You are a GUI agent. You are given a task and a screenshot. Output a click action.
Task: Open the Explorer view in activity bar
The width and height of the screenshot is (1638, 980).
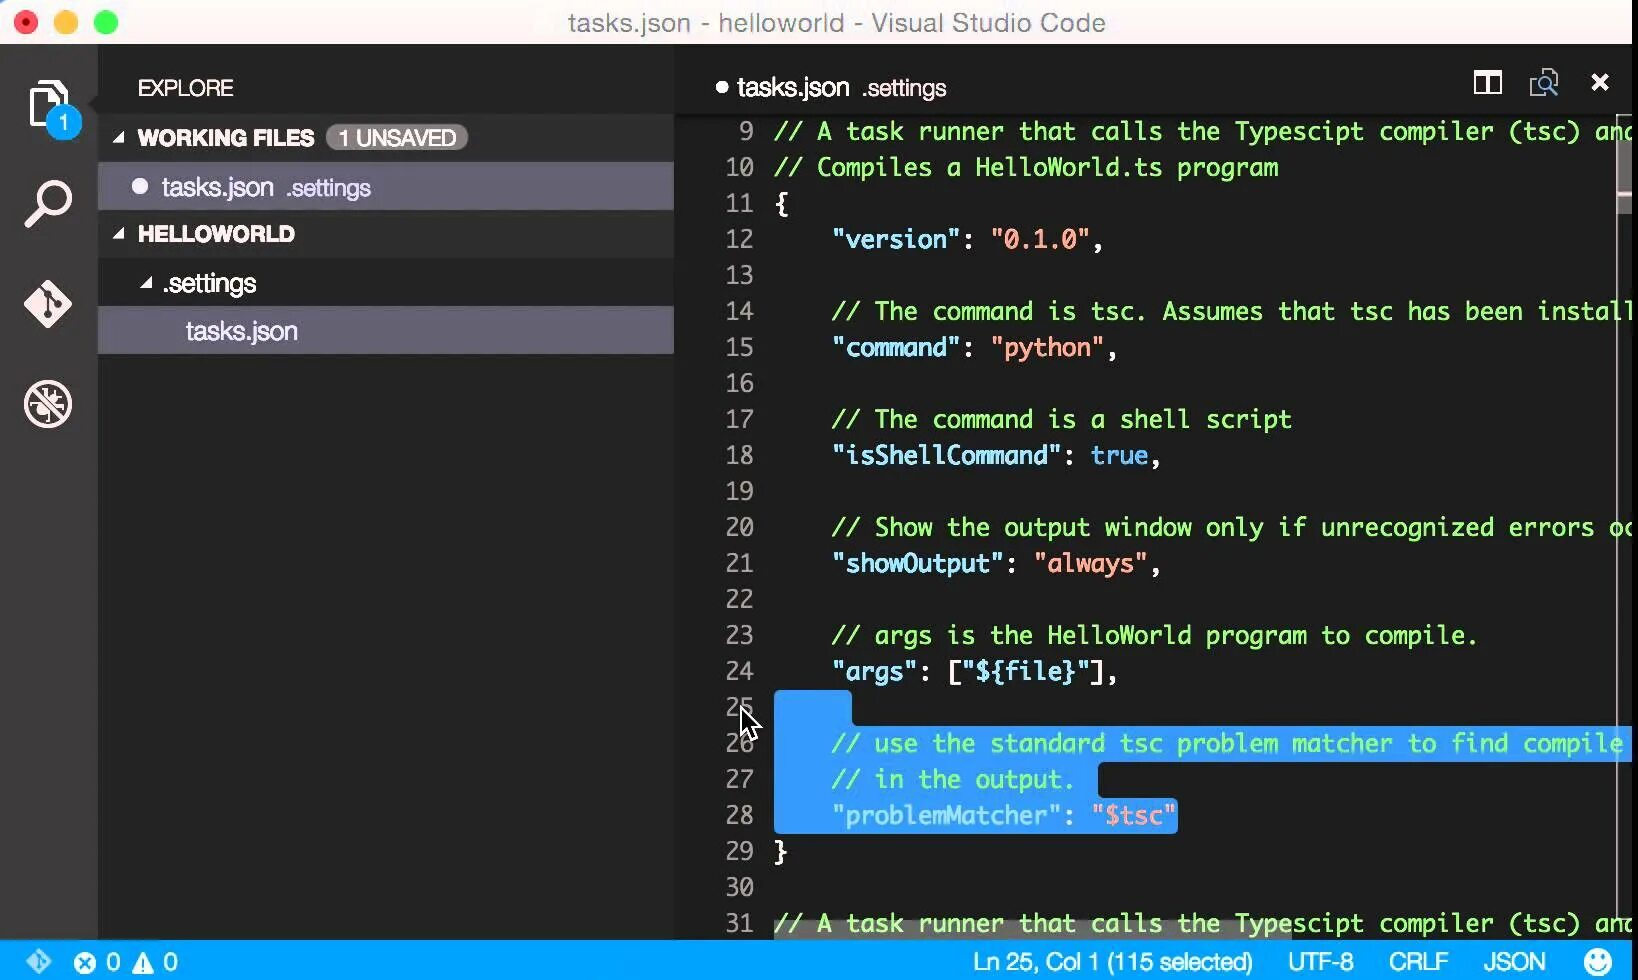(x=49, y=106)
